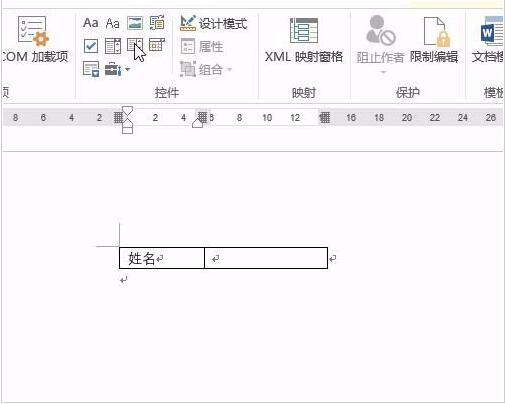This screenshot has width=505, height=404.
Task: Insert a combo box content control
Action: point(113,46)
